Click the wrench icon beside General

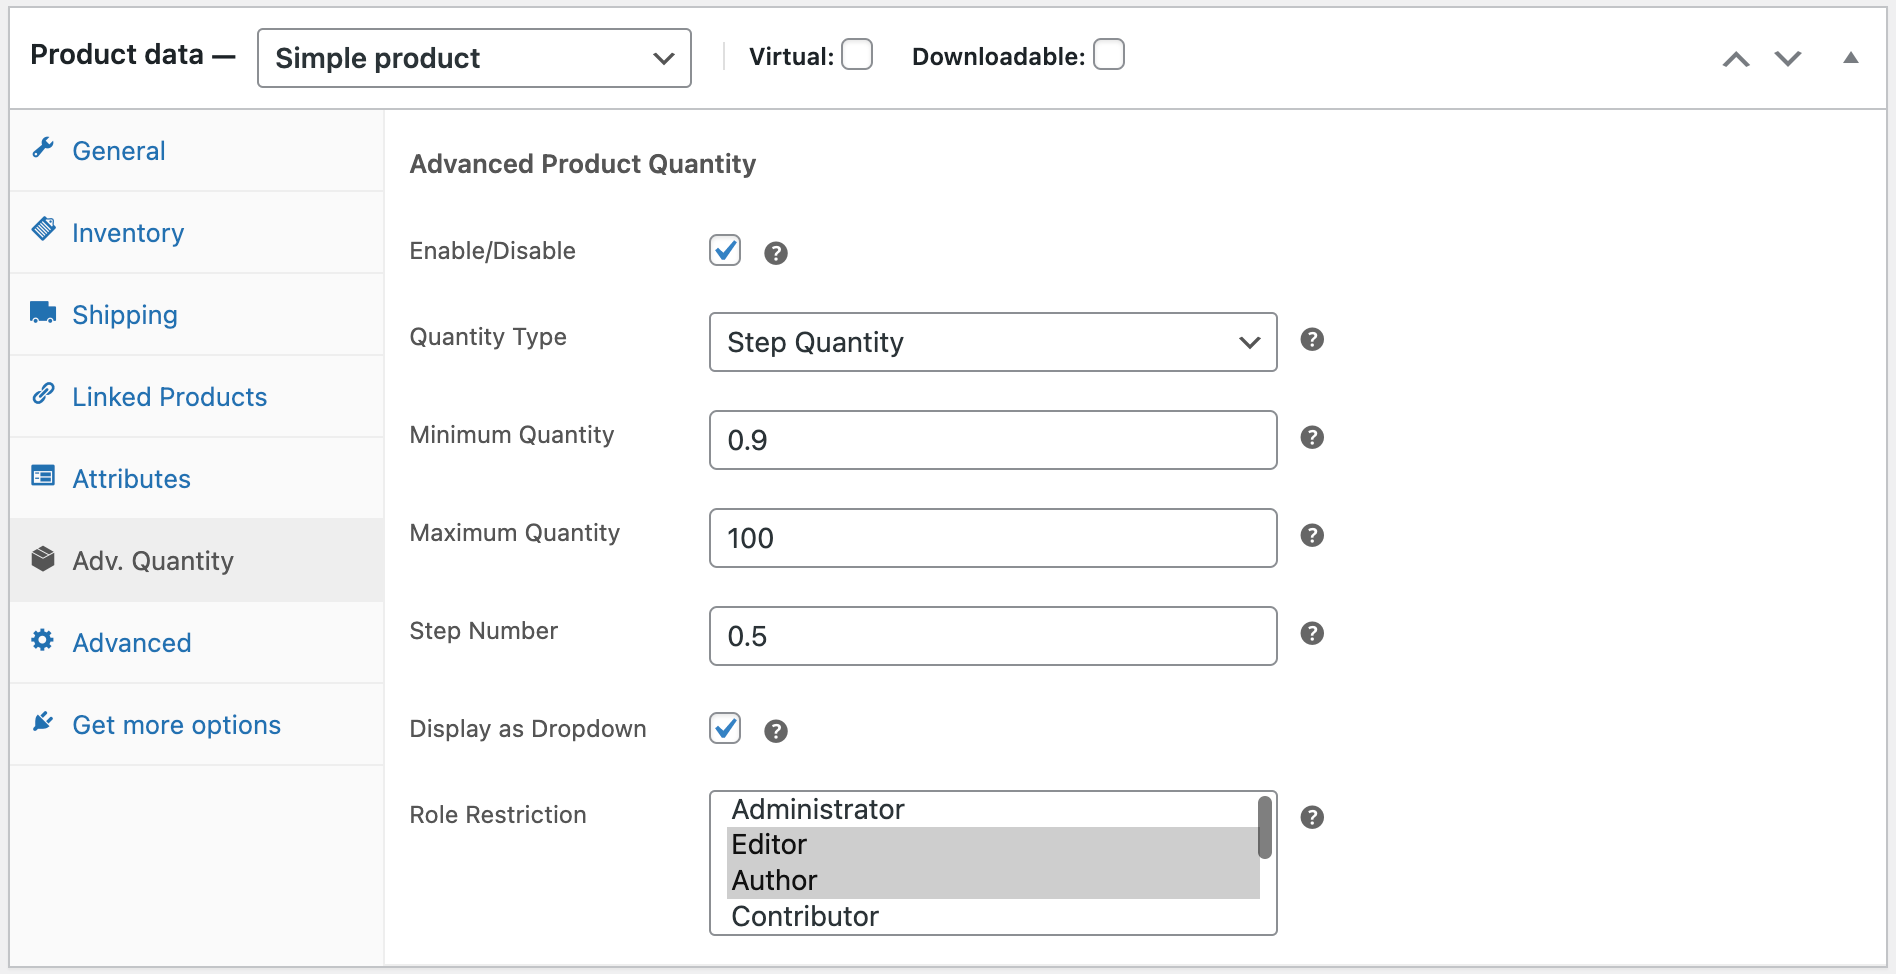point(42,148)
